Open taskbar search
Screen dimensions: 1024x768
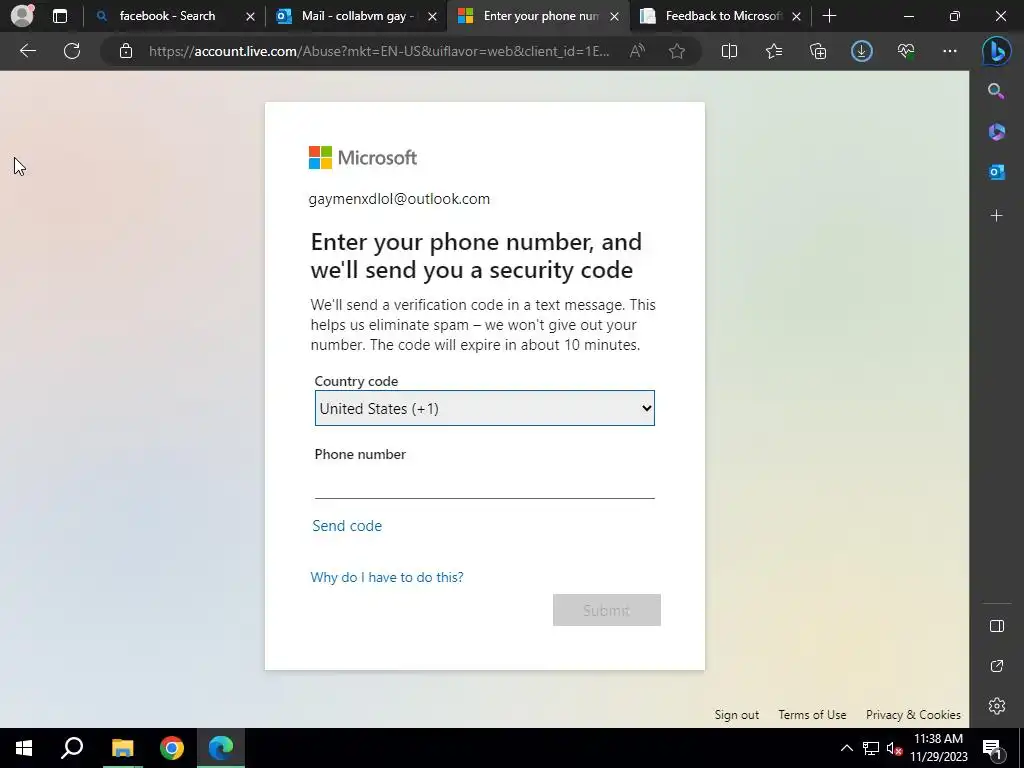coord(72,748)
